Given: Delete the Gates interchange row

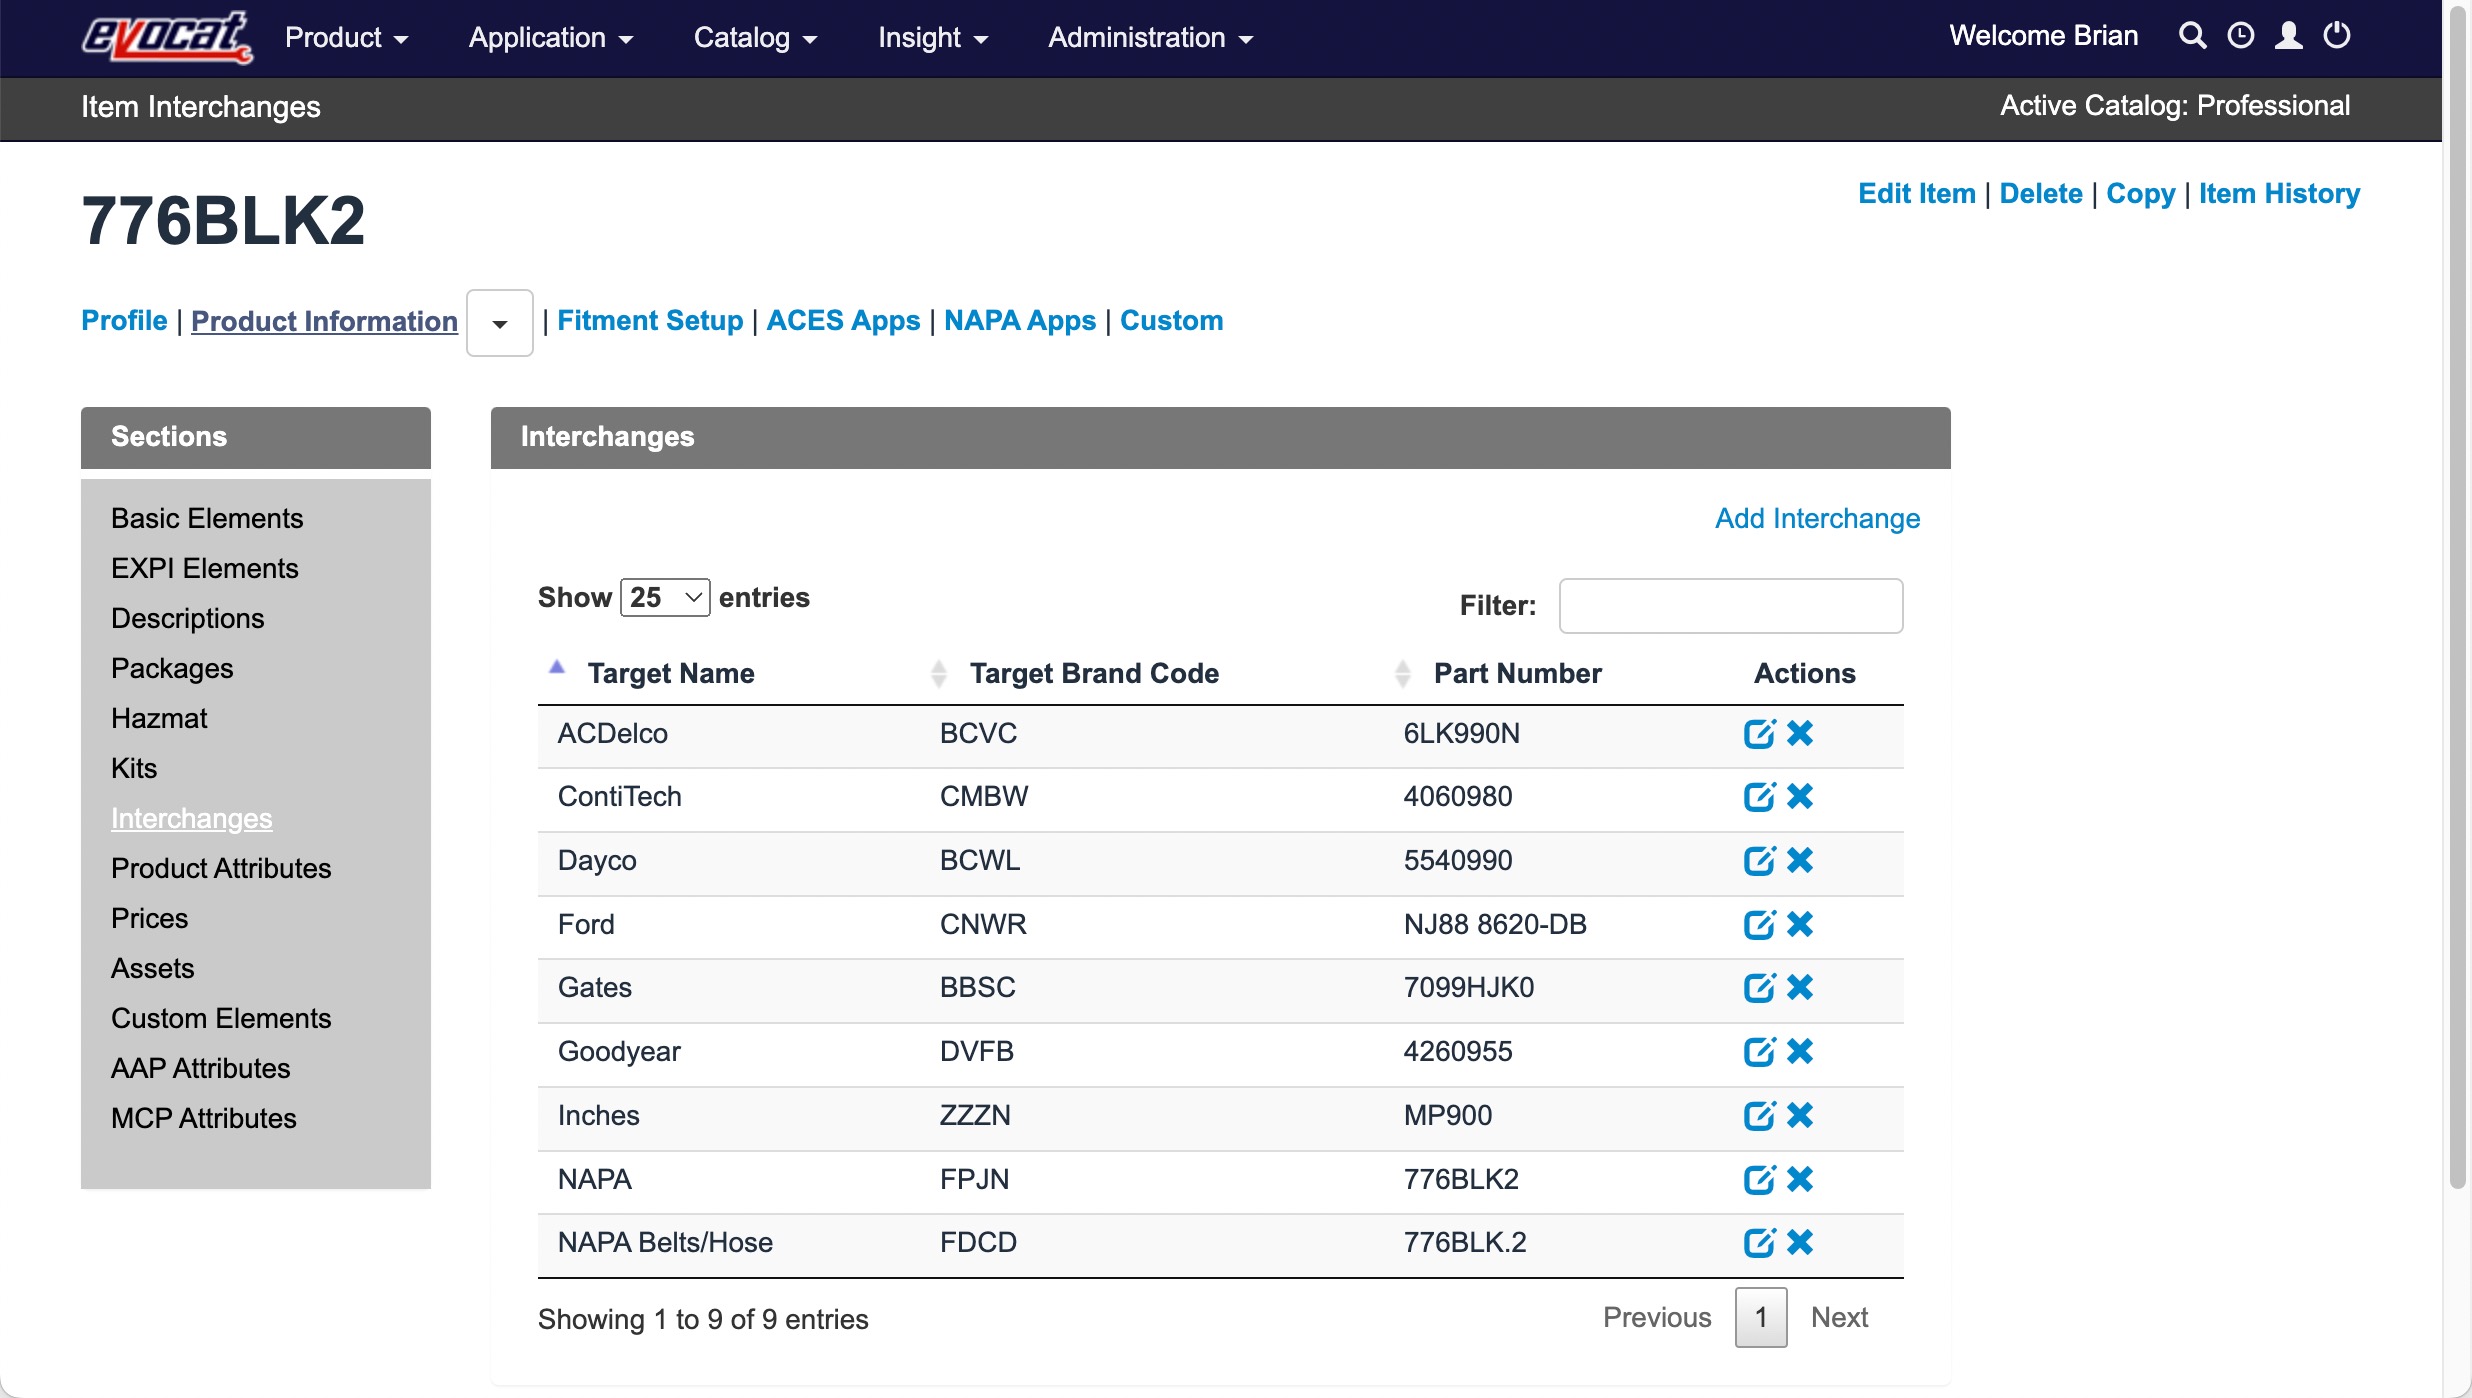Looking at the screenshot, I should tap(1800, 987).
